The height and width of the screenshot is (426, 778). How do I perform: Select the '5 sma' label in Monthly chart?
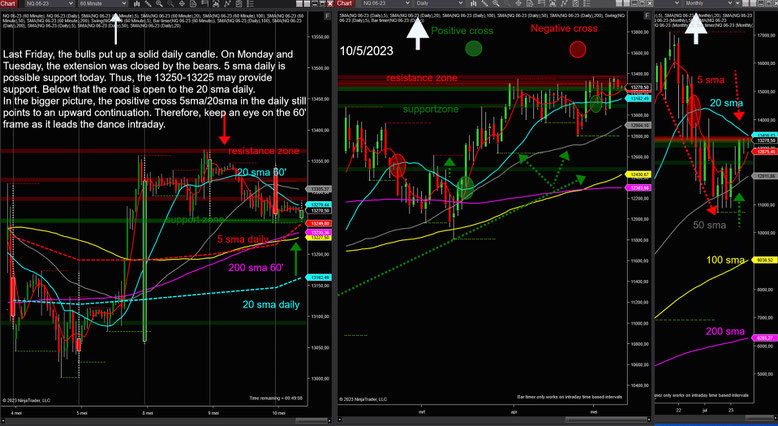tap(711, 80)
